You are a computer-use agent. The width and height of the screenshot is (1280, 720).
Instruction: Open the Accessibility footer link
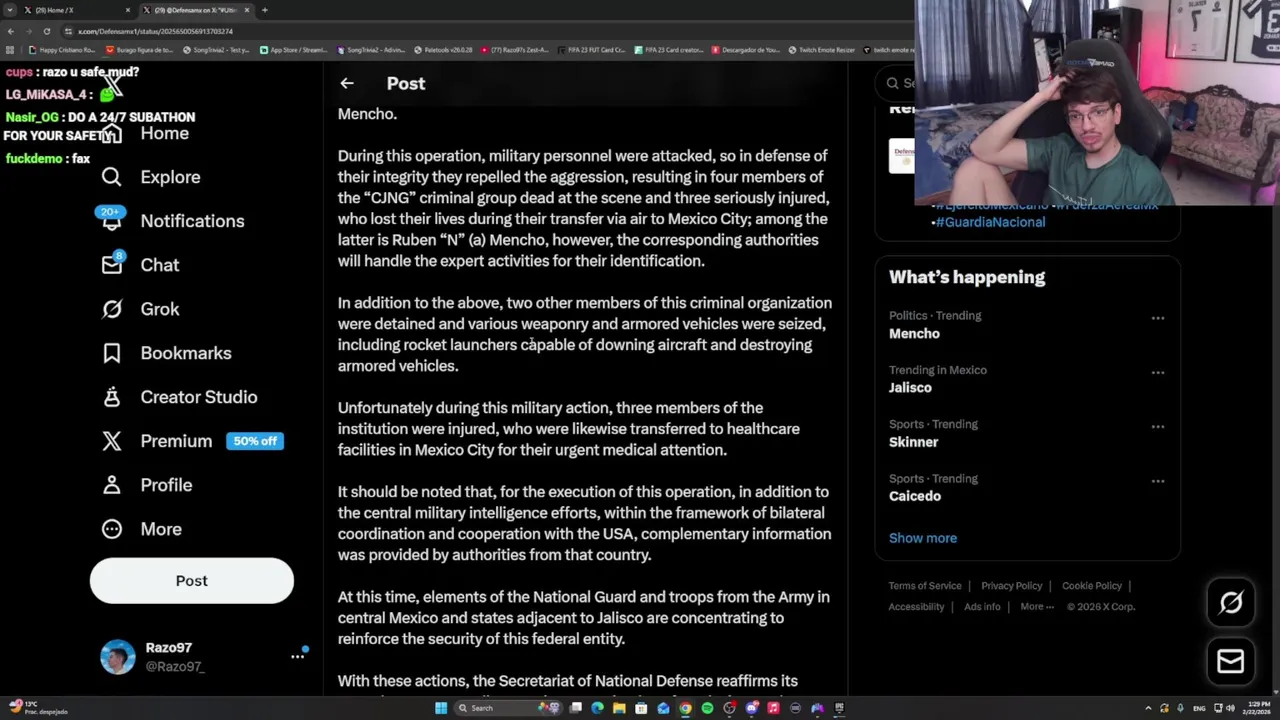(916, 607)
